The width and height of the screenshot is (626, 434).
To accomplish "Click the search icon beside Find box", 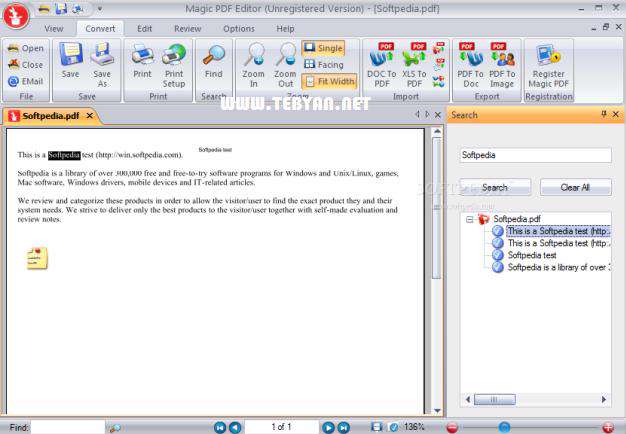I will click(115, 428).
